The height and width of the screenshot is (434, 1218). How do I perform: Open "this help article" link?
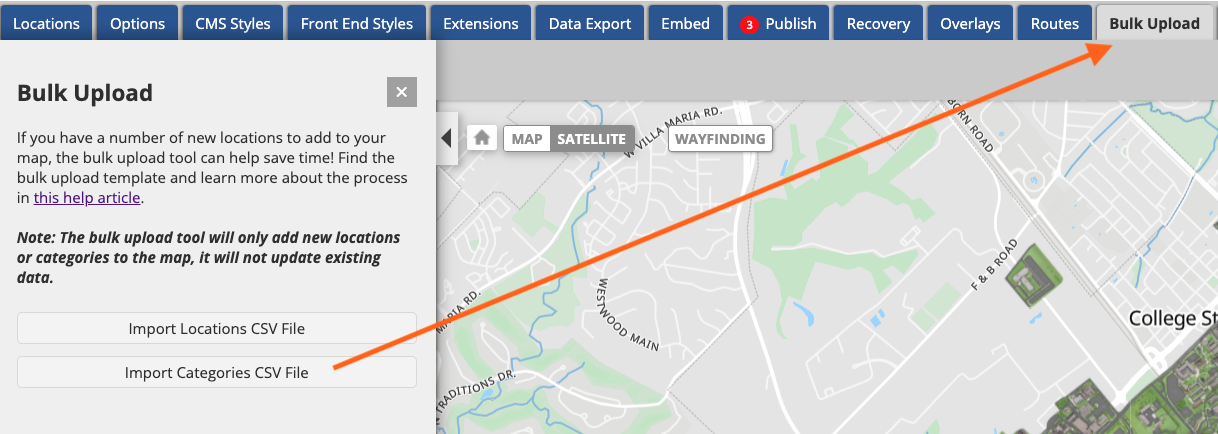(x=87, y=198)
